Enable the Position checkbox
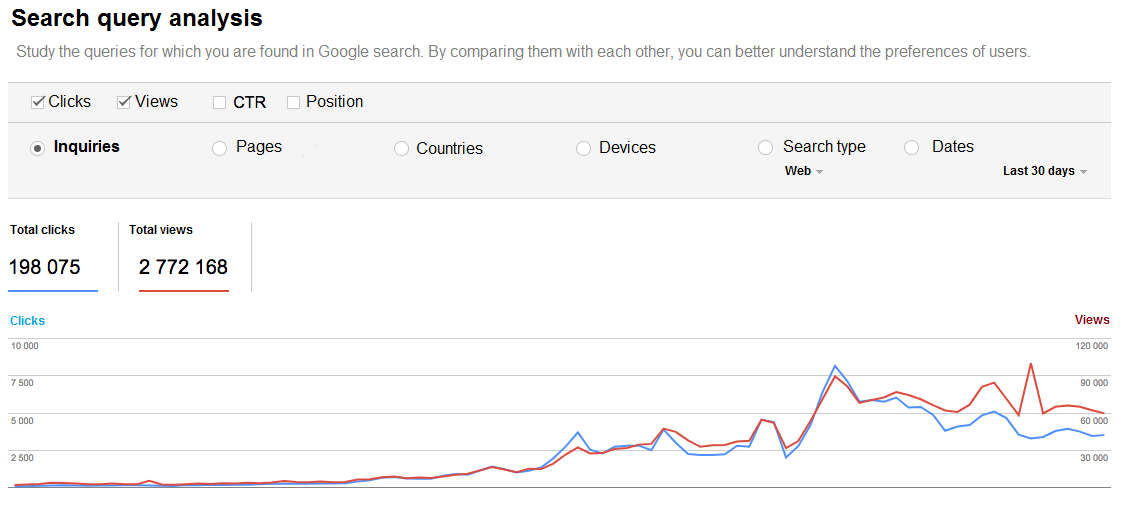This screenshot has height=509, width=1139. pyautogui.click(x=293, y=102)
